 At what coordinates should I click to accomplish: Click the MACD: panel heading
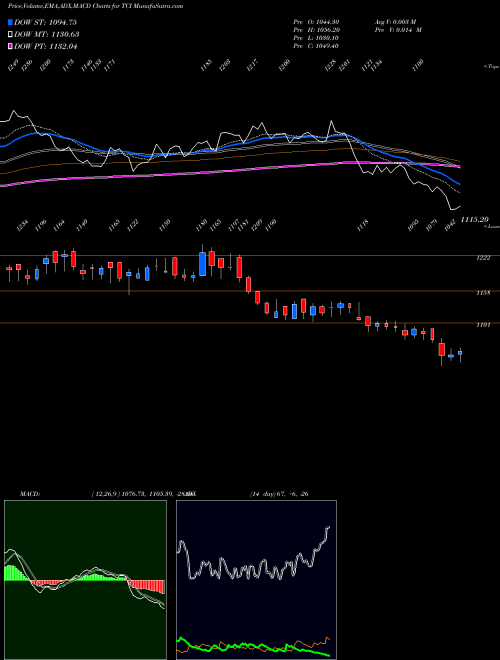click(x=29, y=494)
